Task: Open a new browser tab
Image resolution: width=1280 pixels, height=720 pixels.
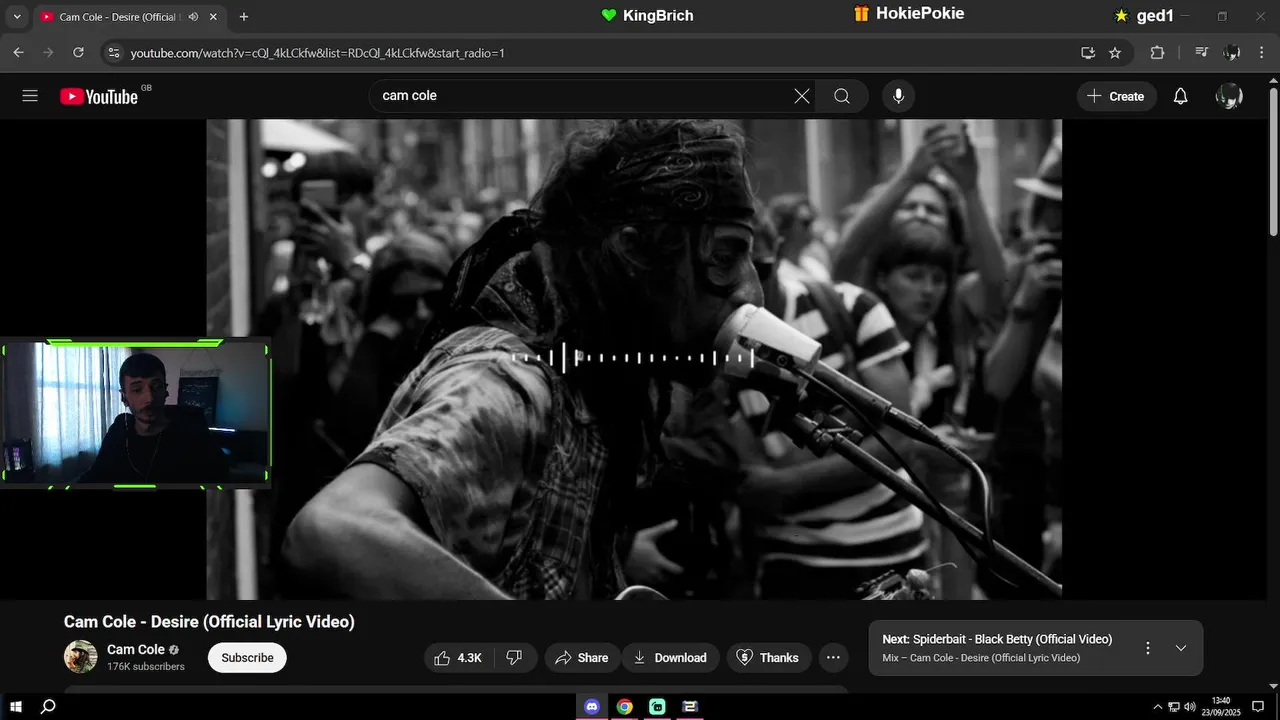Action: (x=244, y=17)
